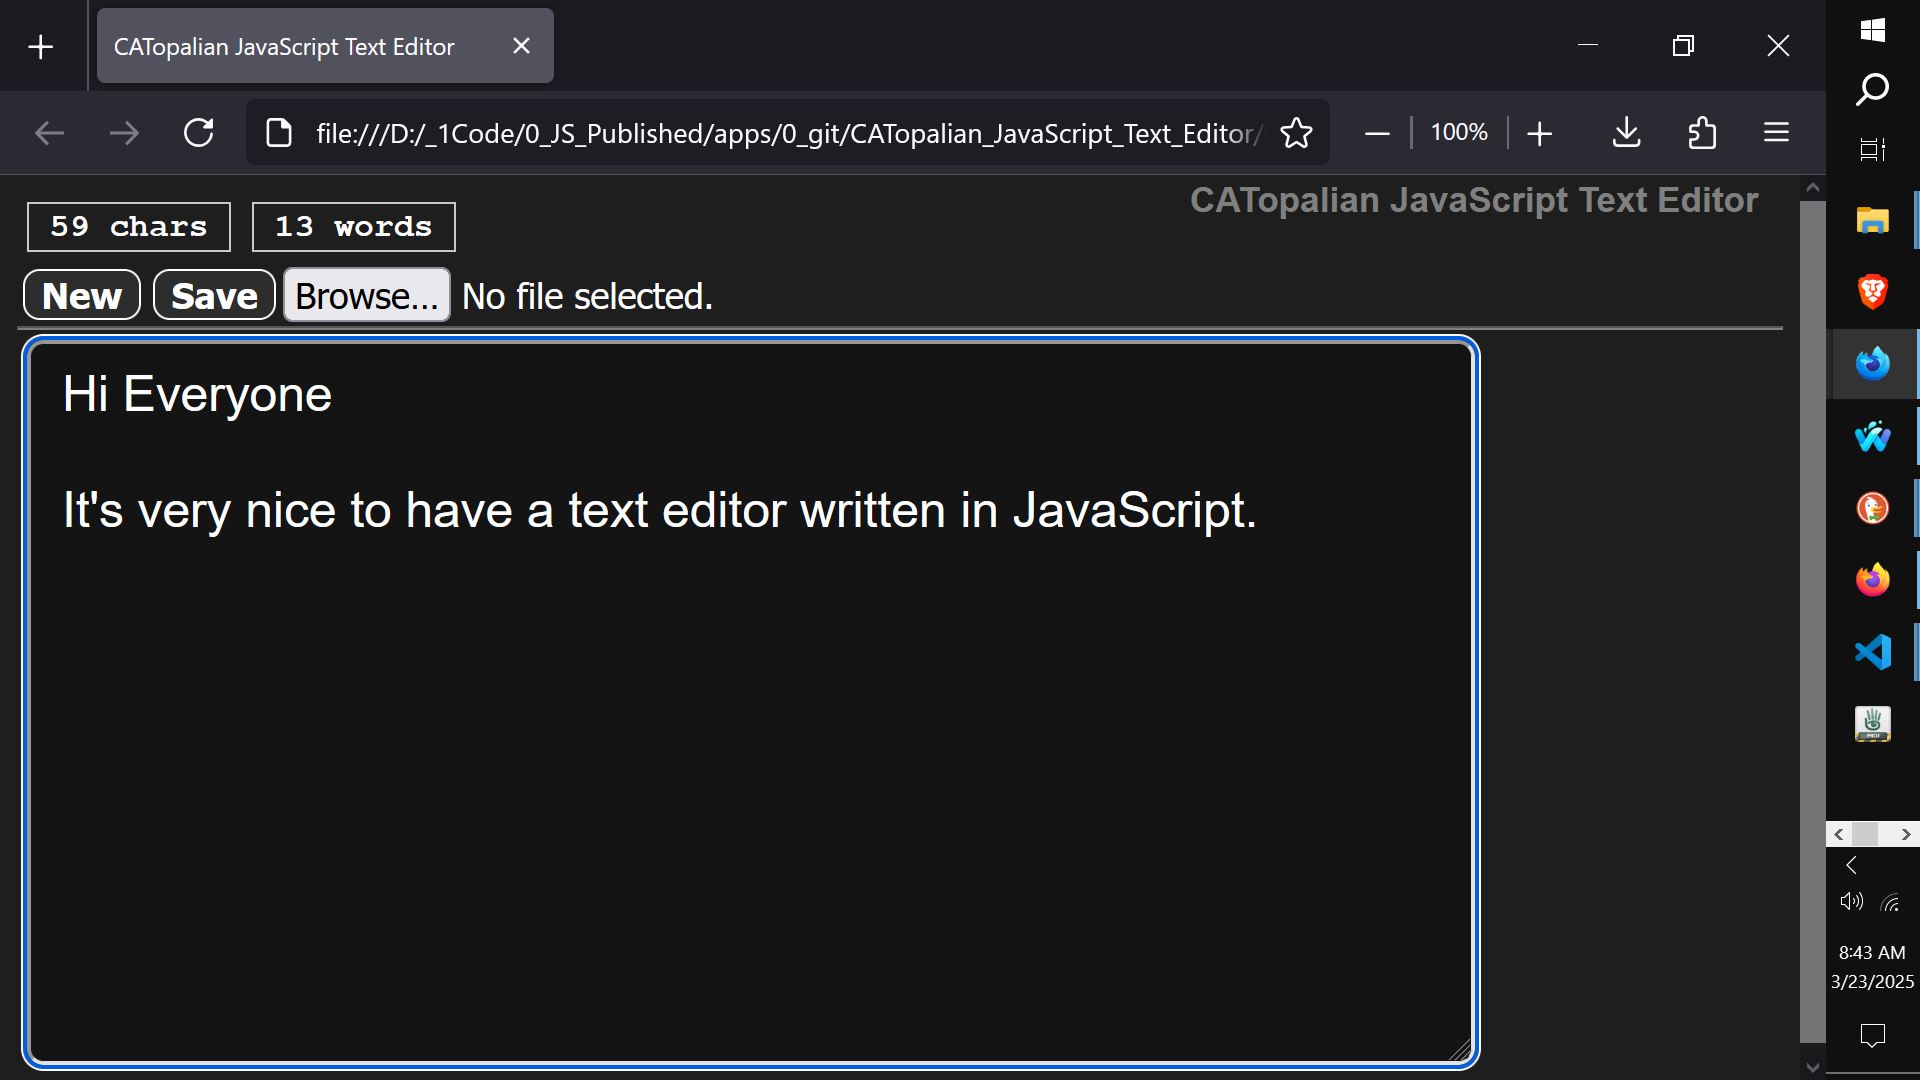1920x1080 pixels.
Task: Bookmark this page with the star icon
Action: tap(1297, 132)
